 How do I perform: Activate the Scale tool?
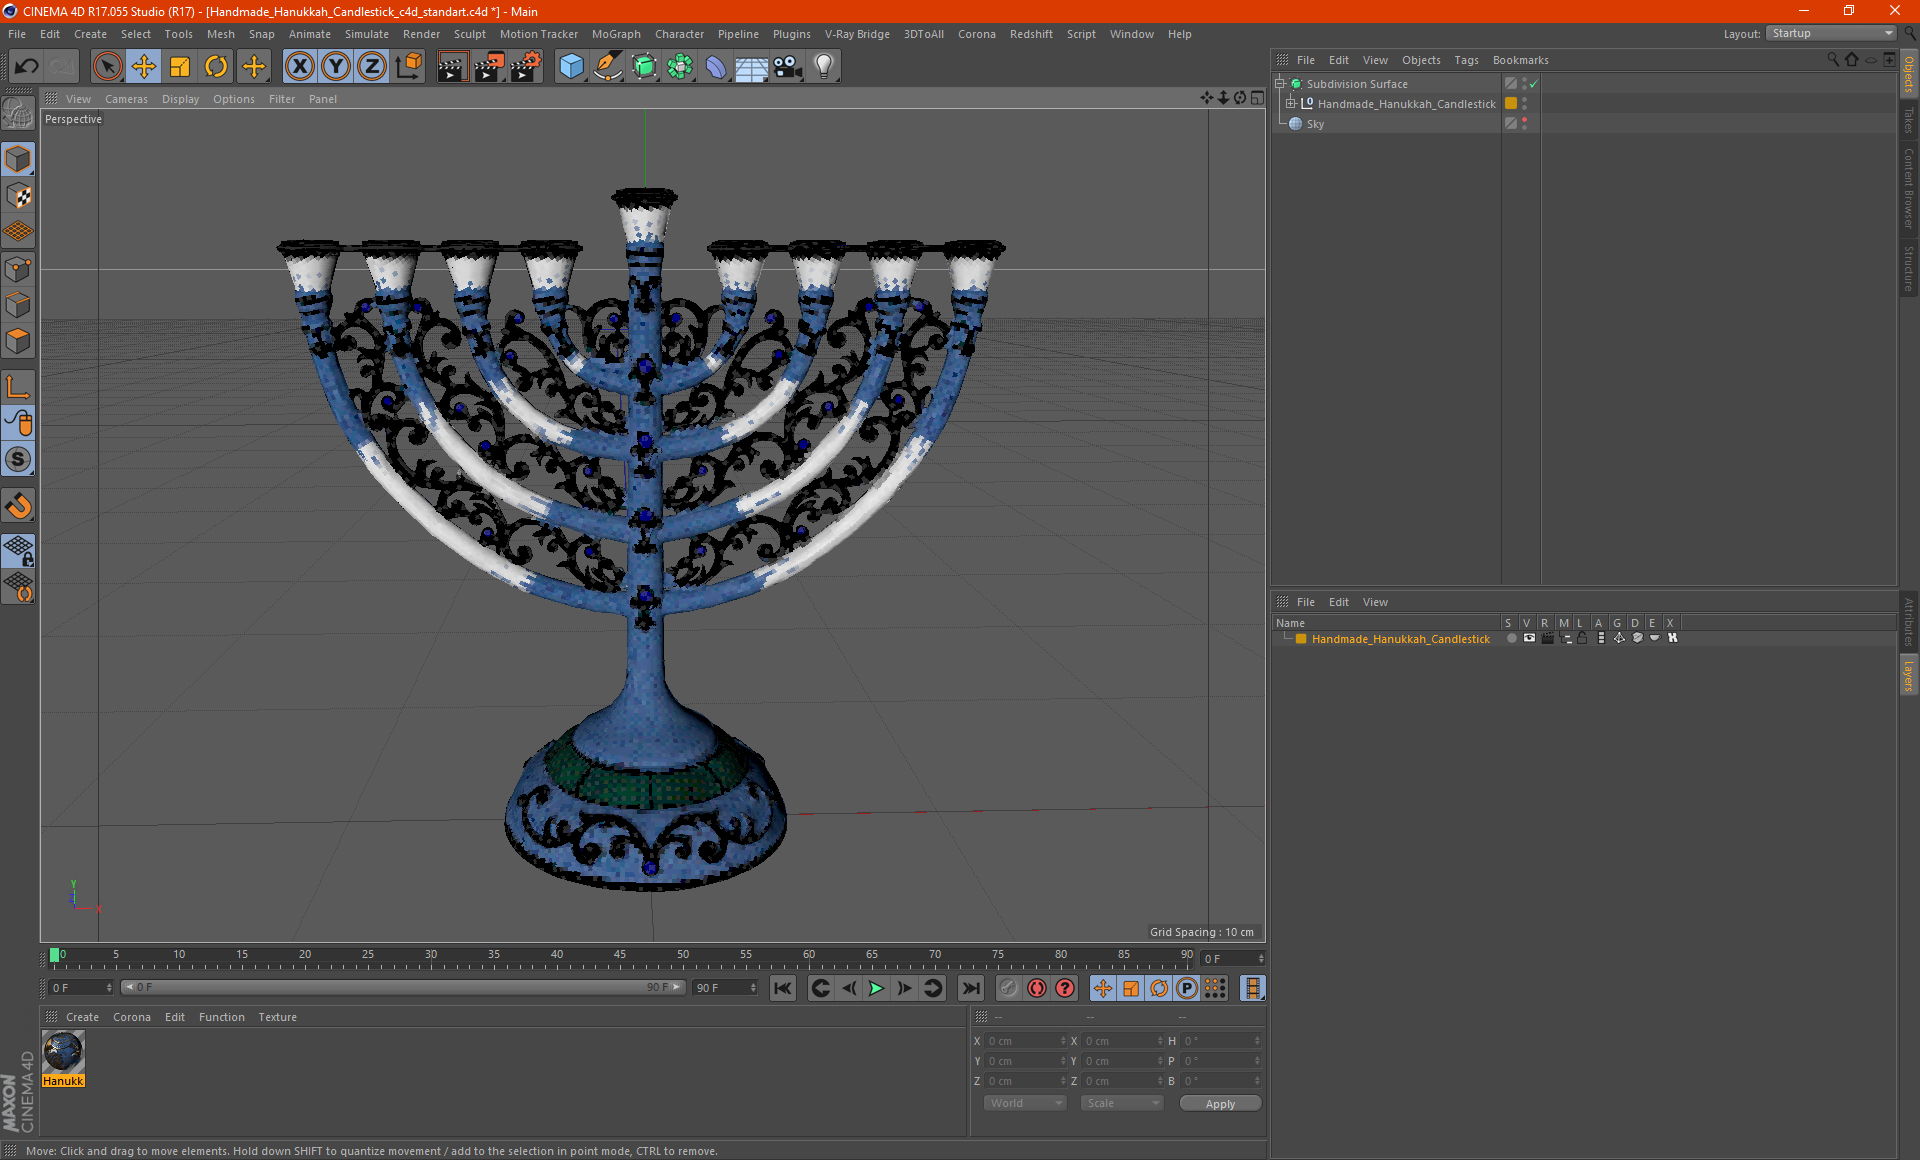pos(180,67)
